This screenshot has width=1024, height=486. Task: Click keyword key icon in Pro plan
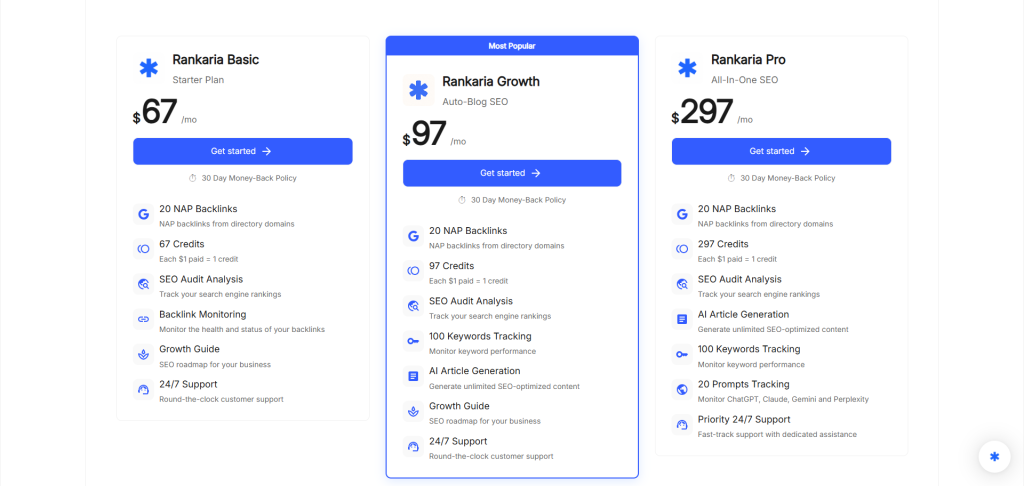682,354
